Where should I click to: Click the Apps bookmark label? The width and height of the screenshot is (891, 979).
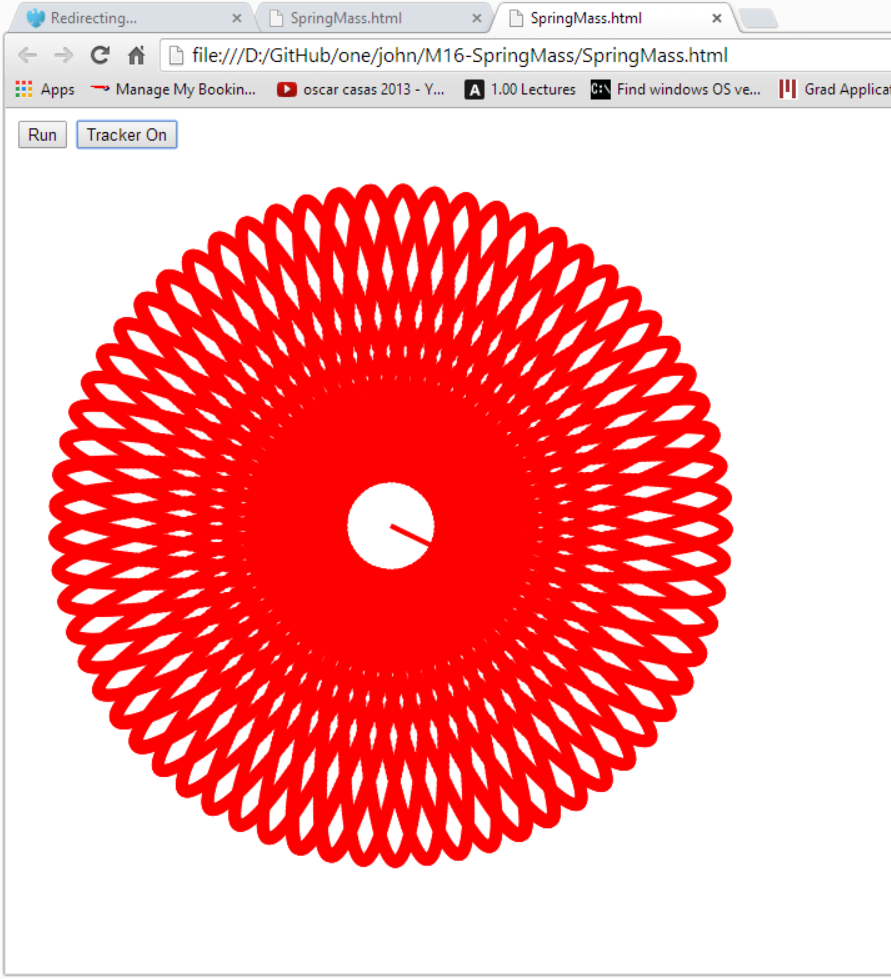[57, 90]
